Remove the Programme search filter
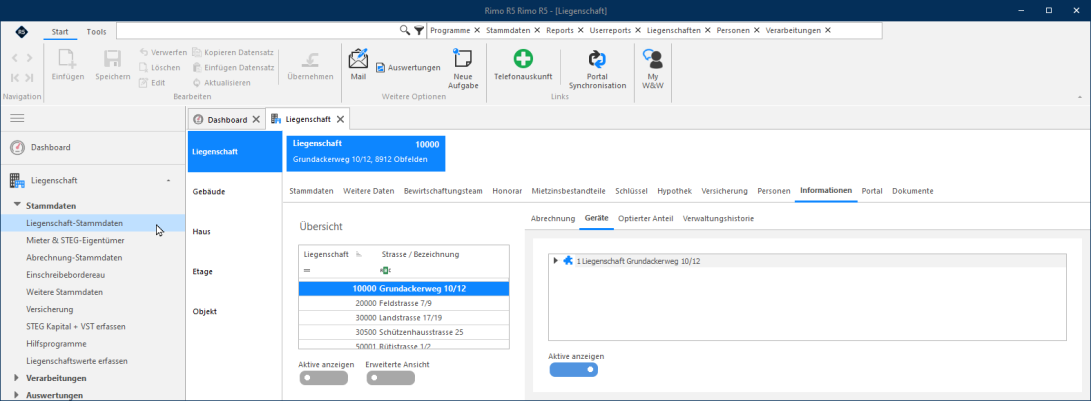Screen dimensions: 1091x401 click(x=477, y=31)
